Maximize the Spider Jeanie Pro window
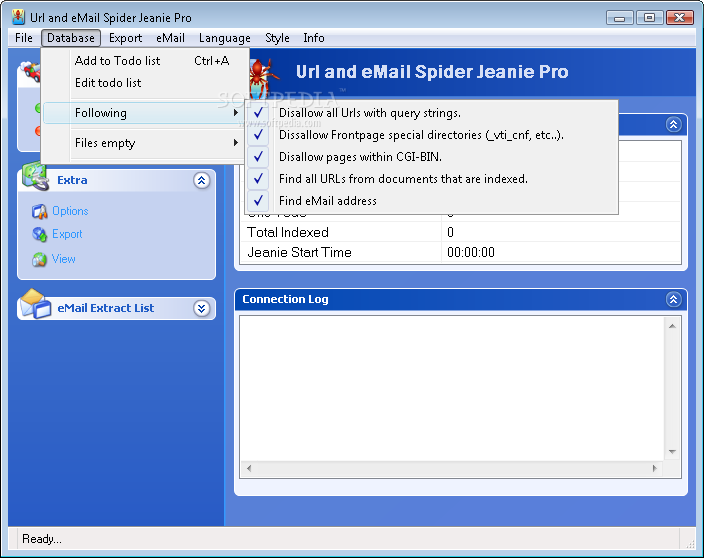 tap(649, 18)
